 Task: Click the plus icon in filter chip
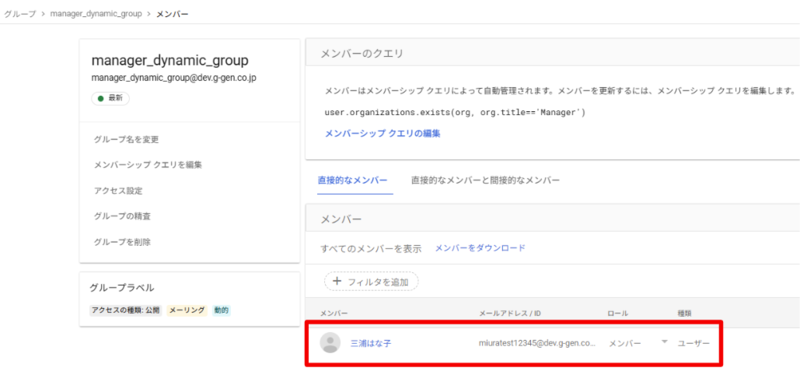[337, 281]
